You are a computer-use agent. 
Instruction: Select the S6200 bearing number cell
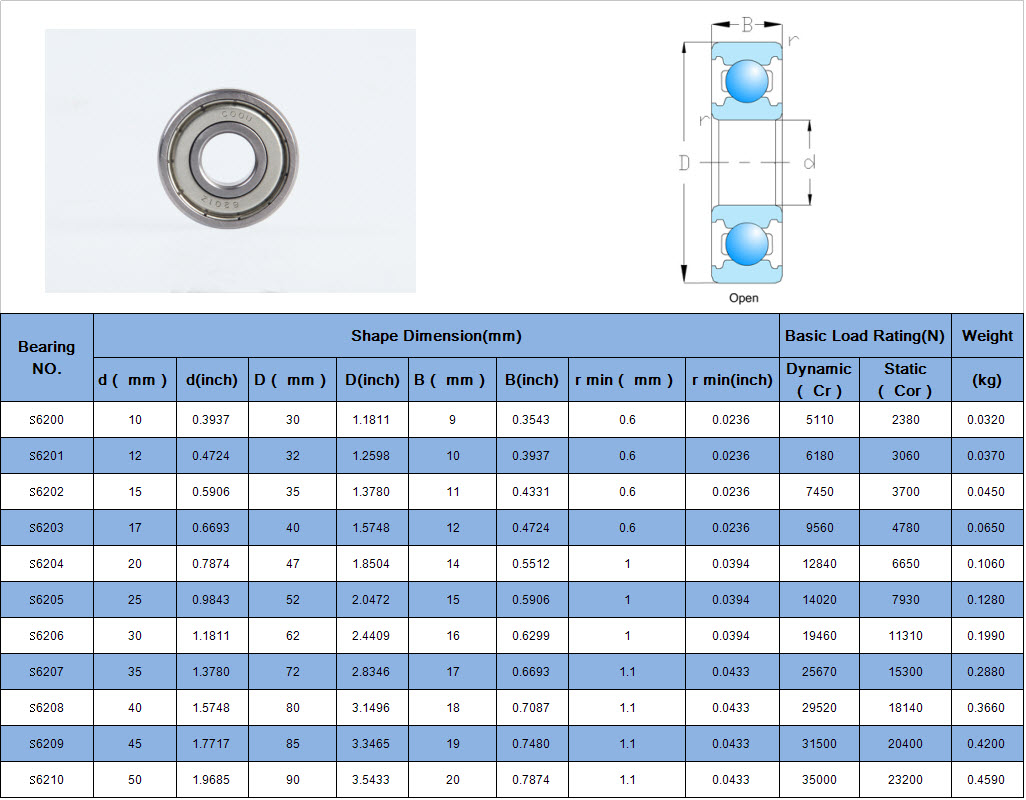[46, 420]
